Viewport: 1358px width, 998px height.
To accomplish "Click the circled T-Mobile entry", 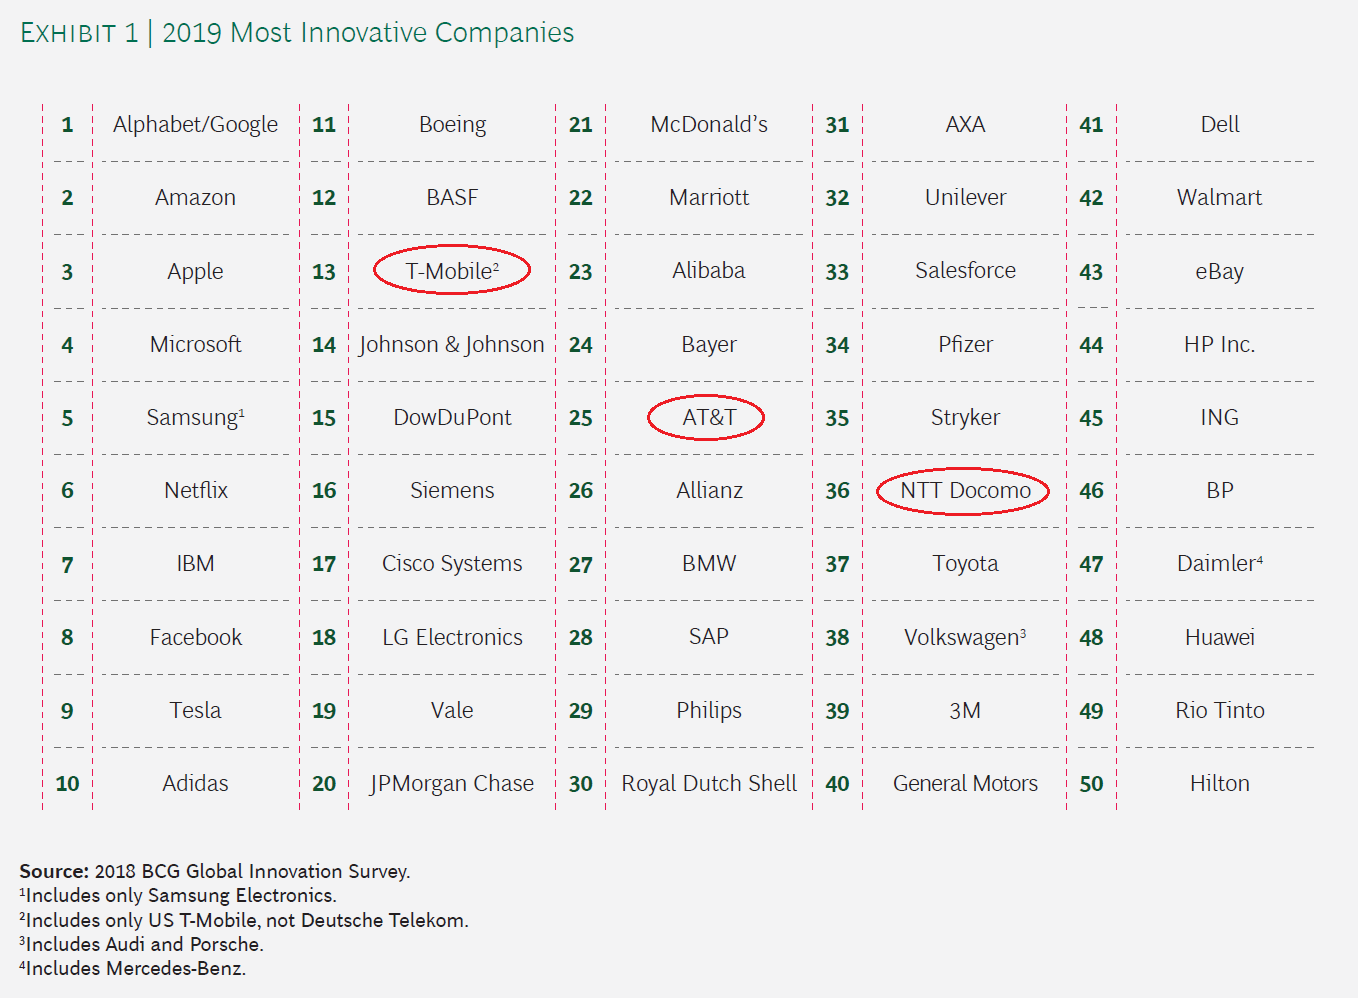I will tap(451, 271).
